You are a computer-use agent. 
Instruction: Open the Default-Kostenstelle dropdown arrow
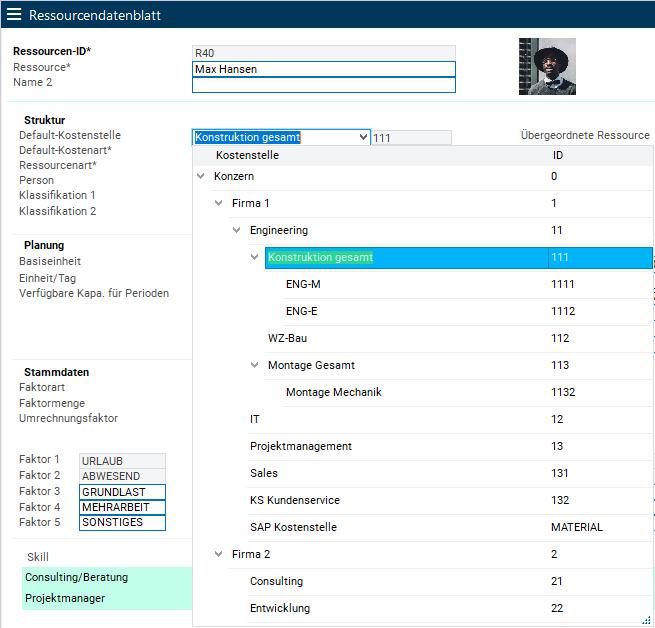pyautogui.click(x=362, y=137)
